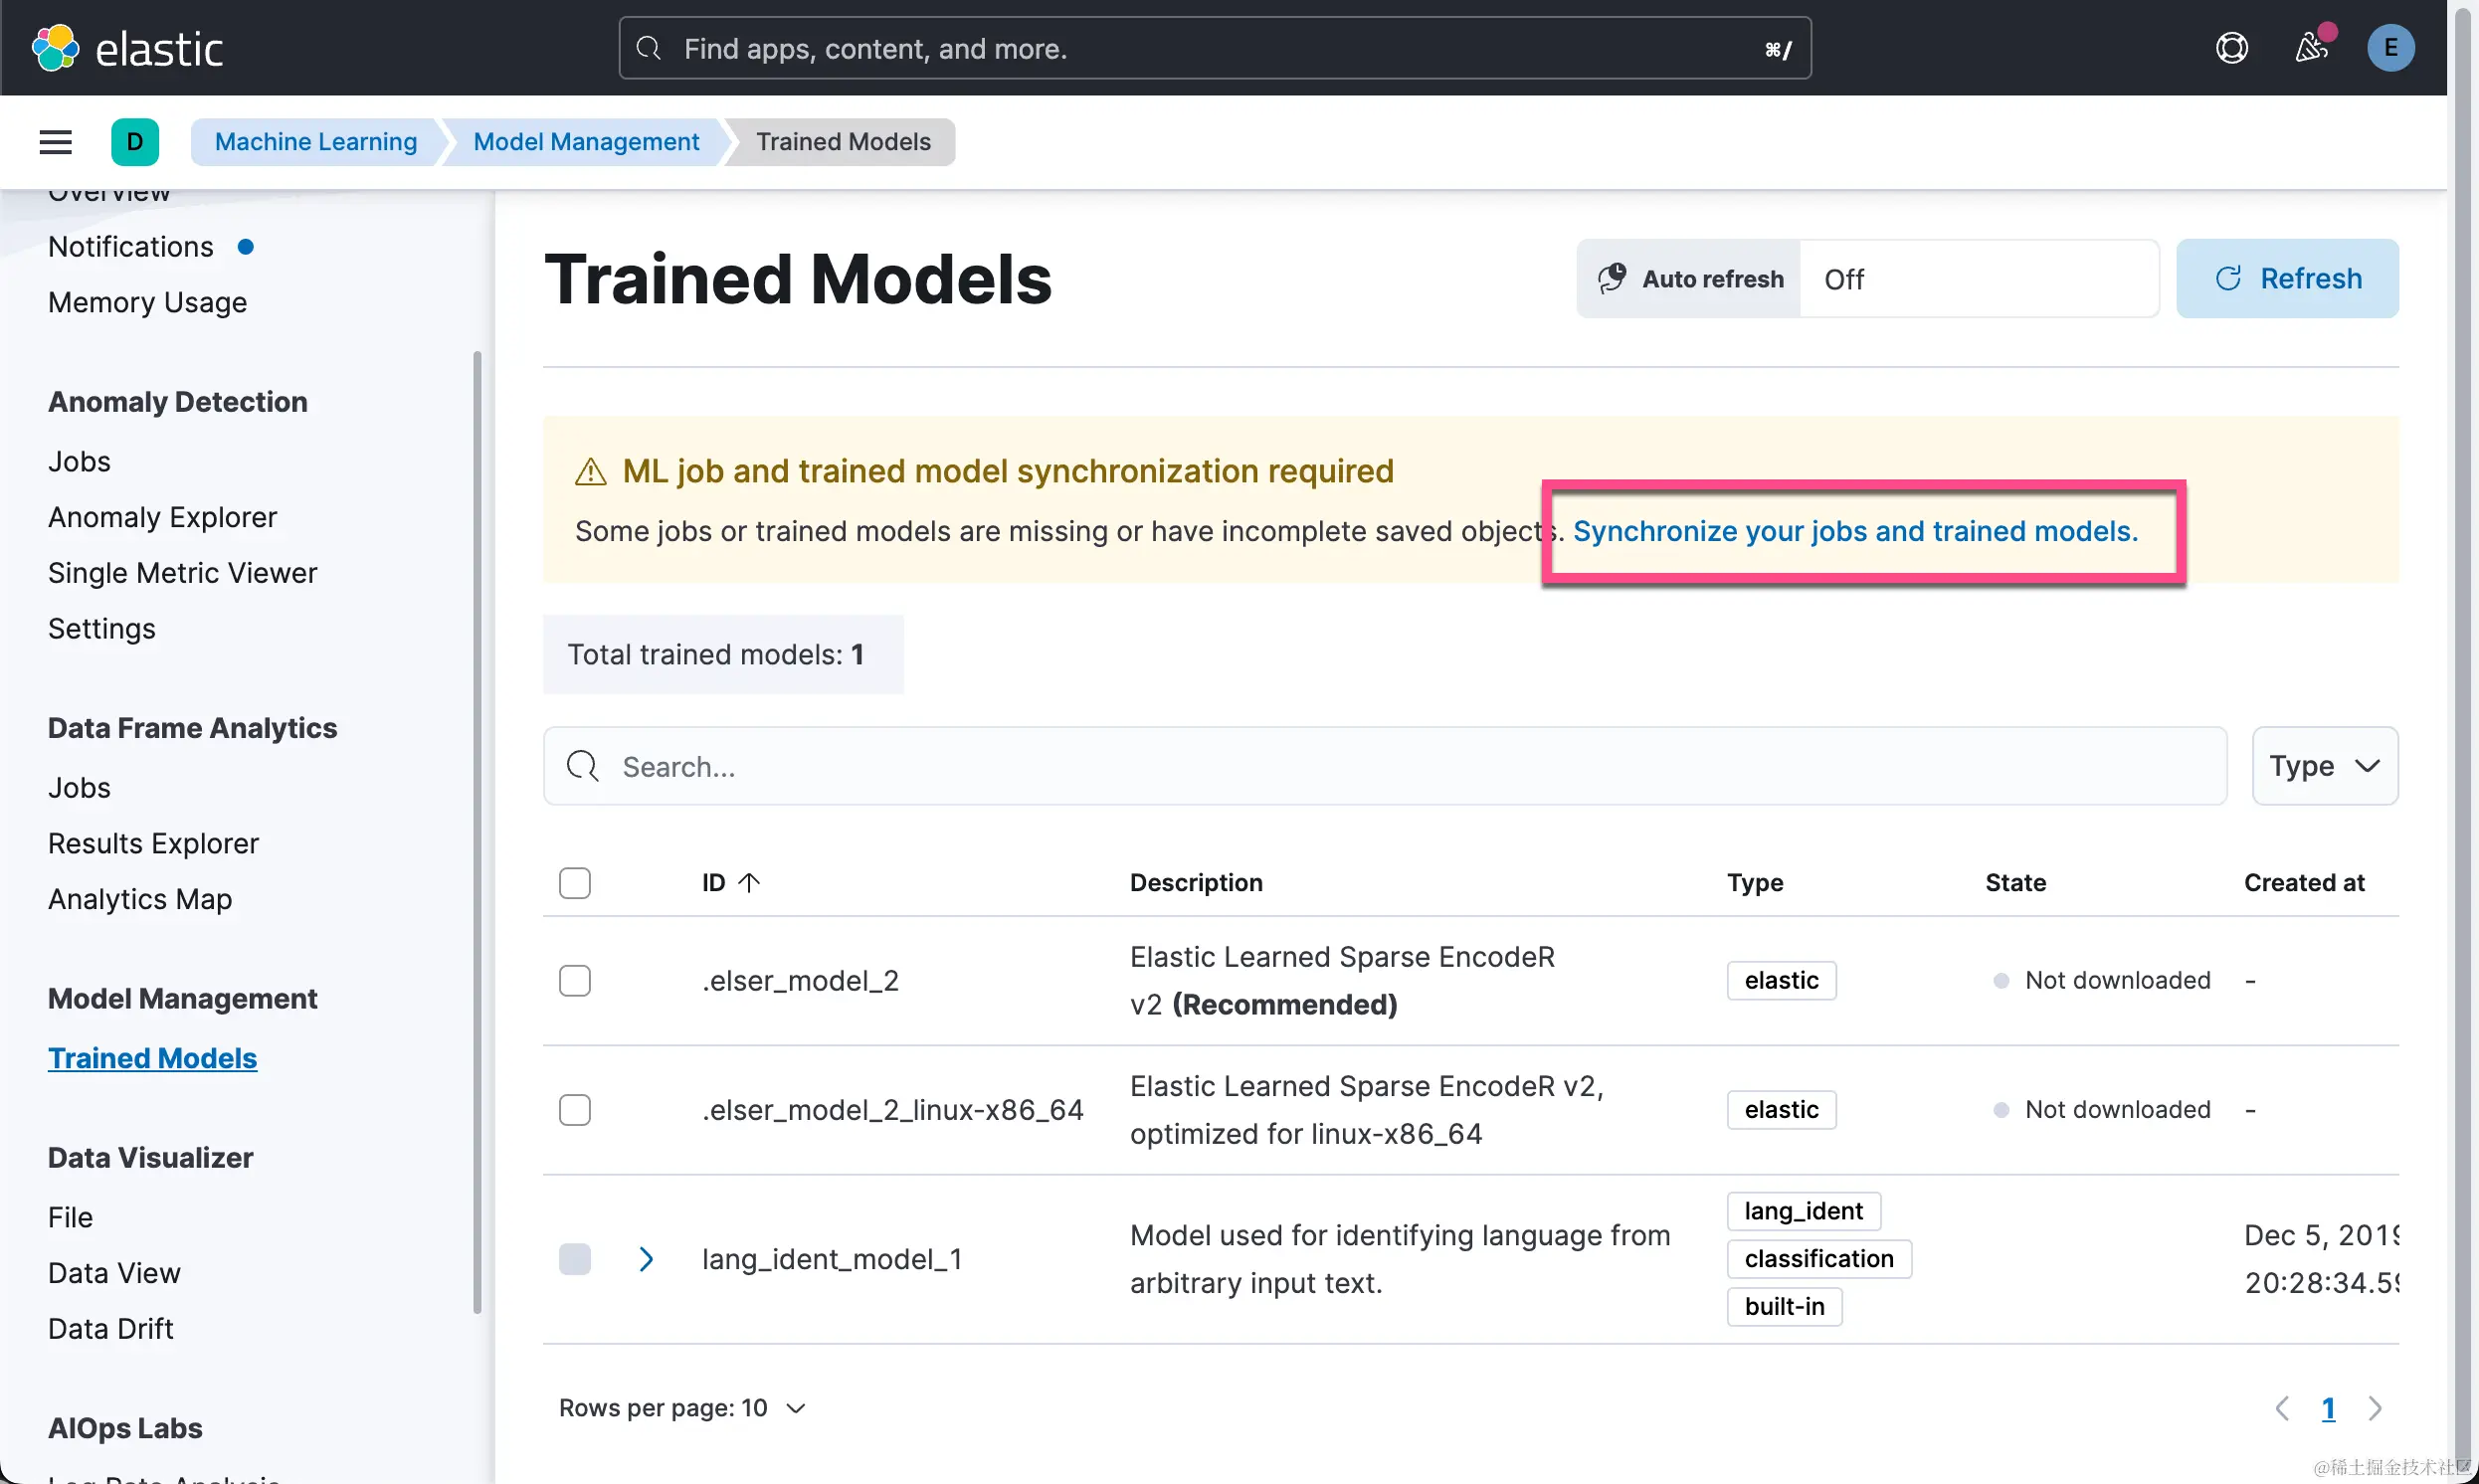Click the green D space avatar
2479x1484 pixels.
[135, 142]
